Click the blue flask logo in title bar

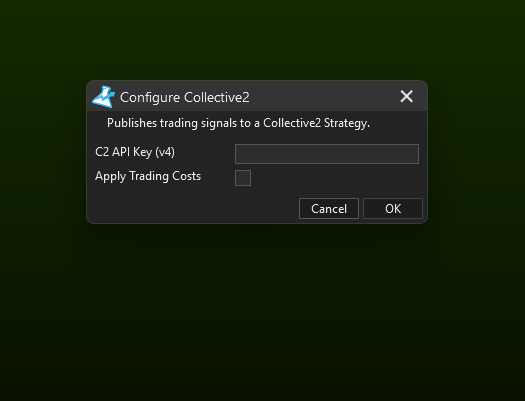103,97
